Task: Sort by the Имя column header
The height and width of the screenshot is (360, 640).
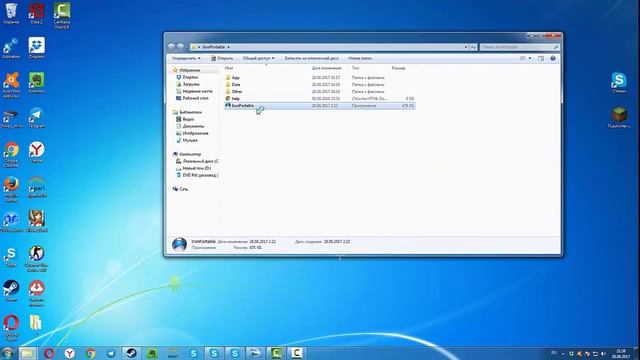Action: tap(229, 68)
